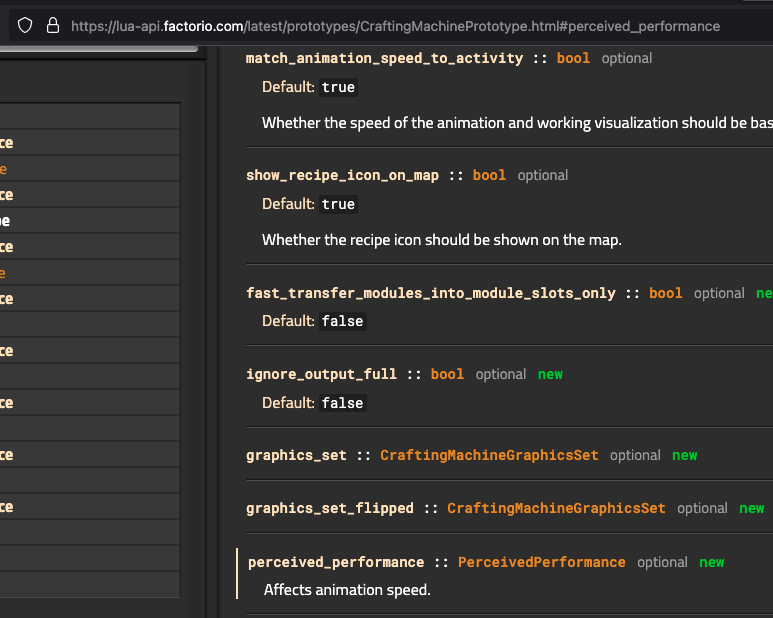
Task: Open the PerceivedPerformance type link
Action: coord(541,562)
